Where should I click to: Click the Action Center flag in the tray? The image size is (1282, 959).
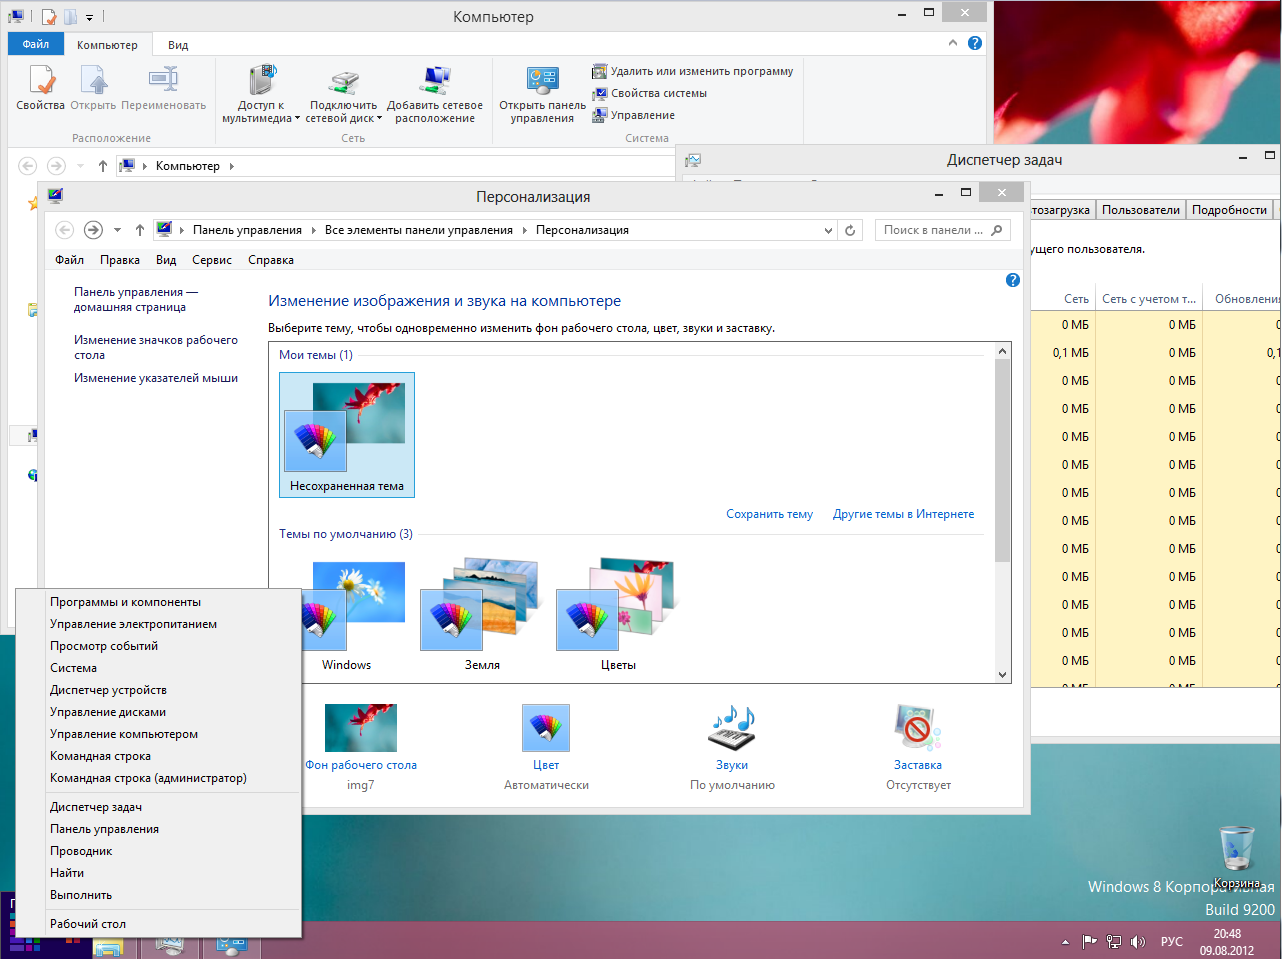point(1090,942)
